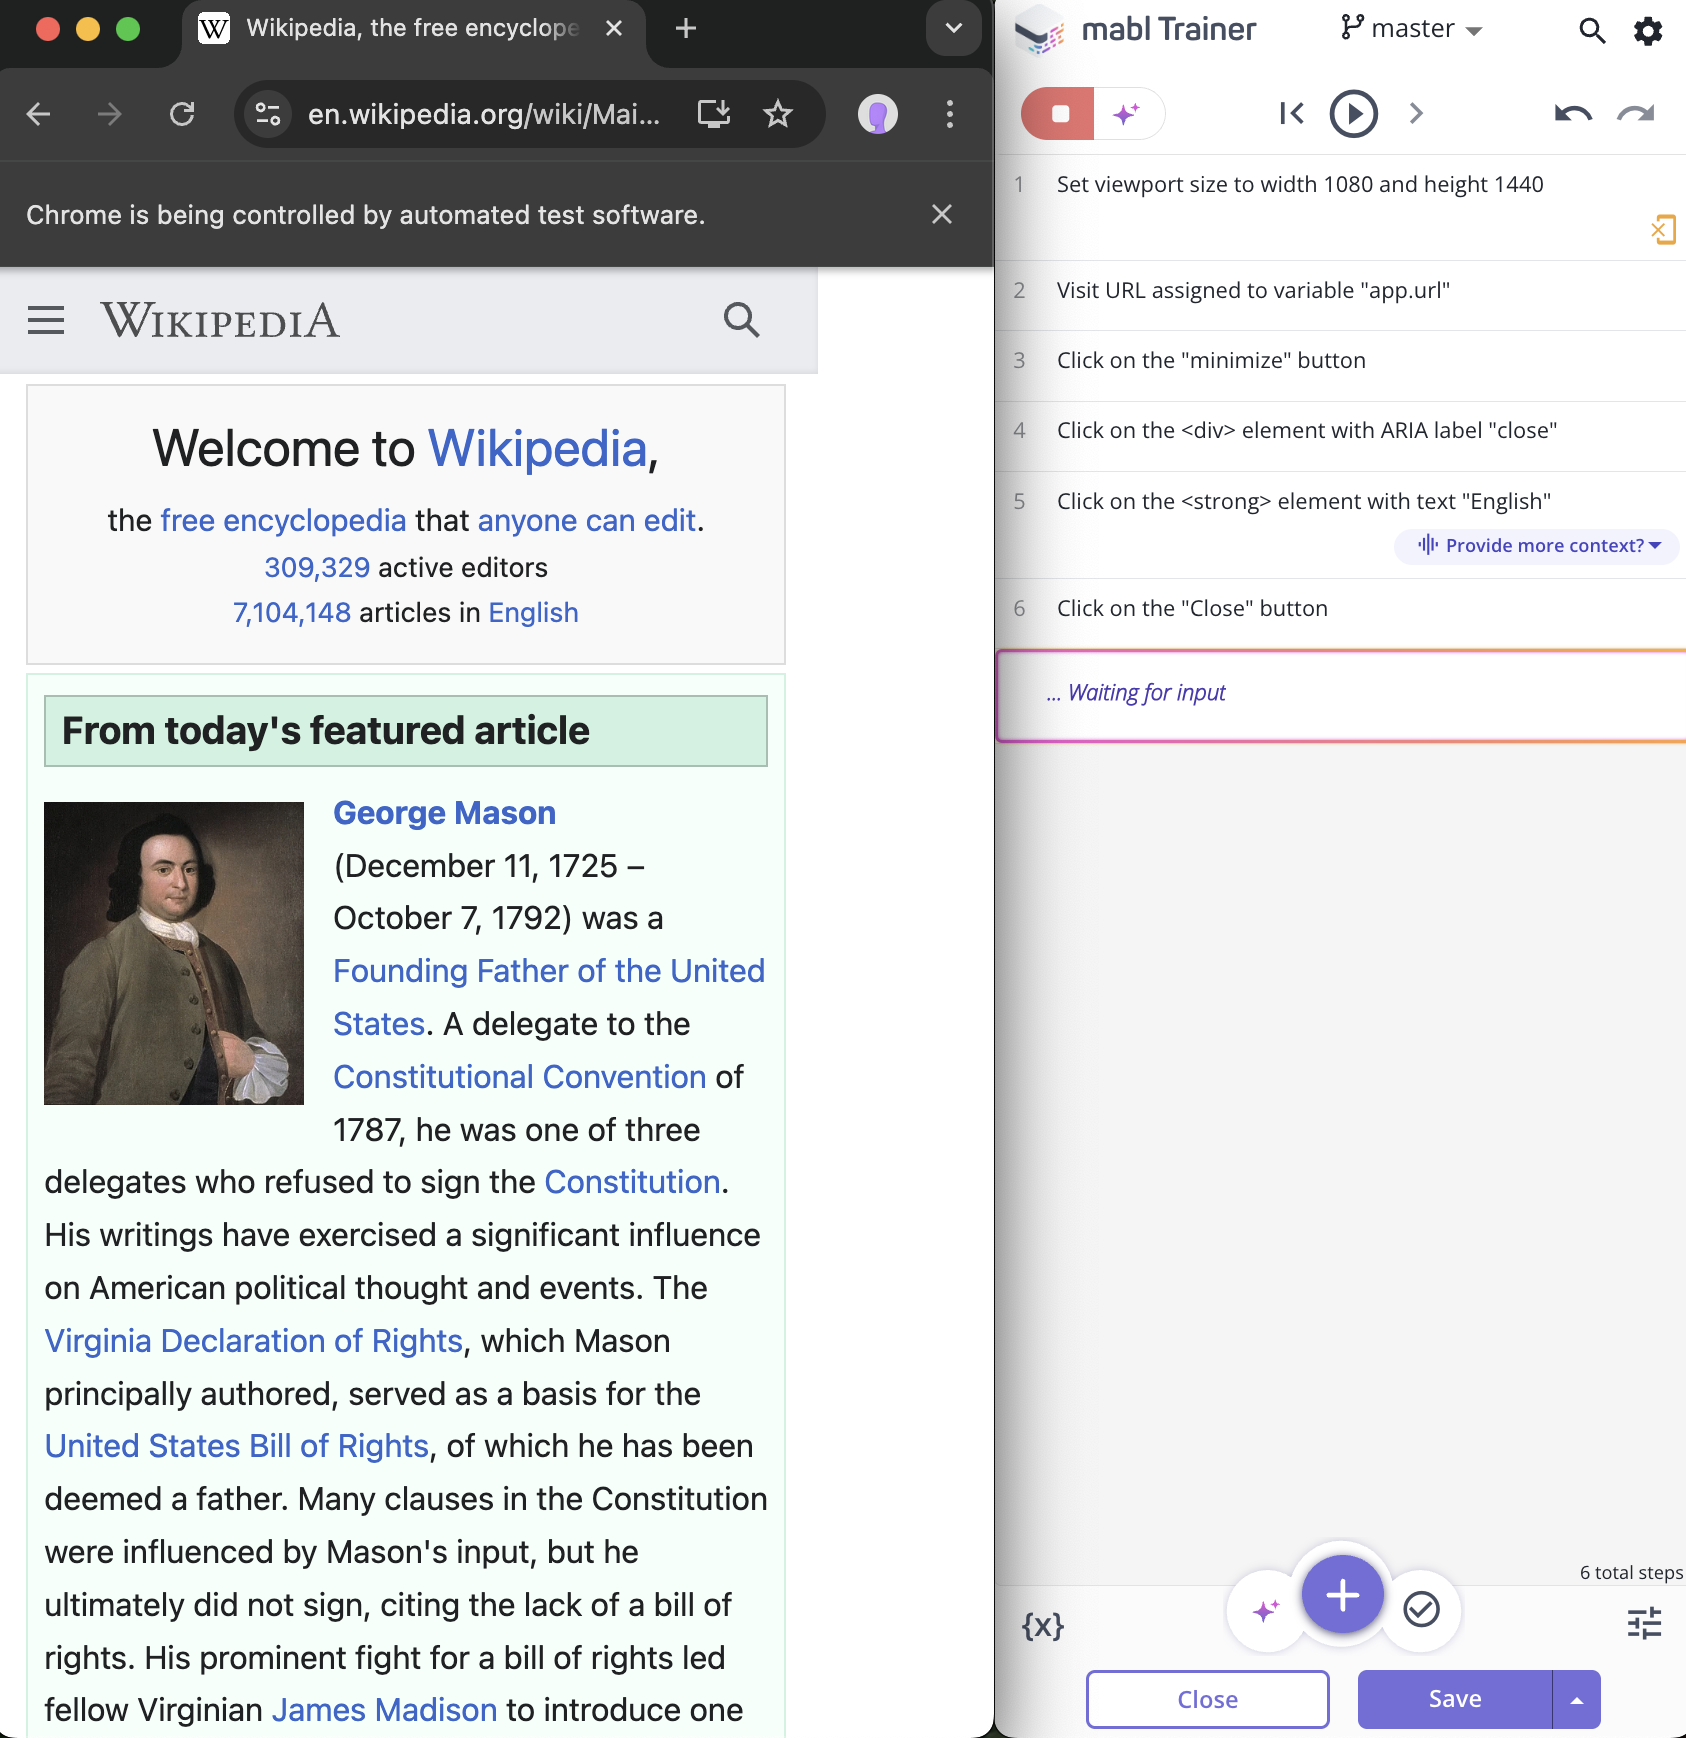Stop the current recording session
The height and width of the screenshot is (1738, 1686).
[1062, 114]
